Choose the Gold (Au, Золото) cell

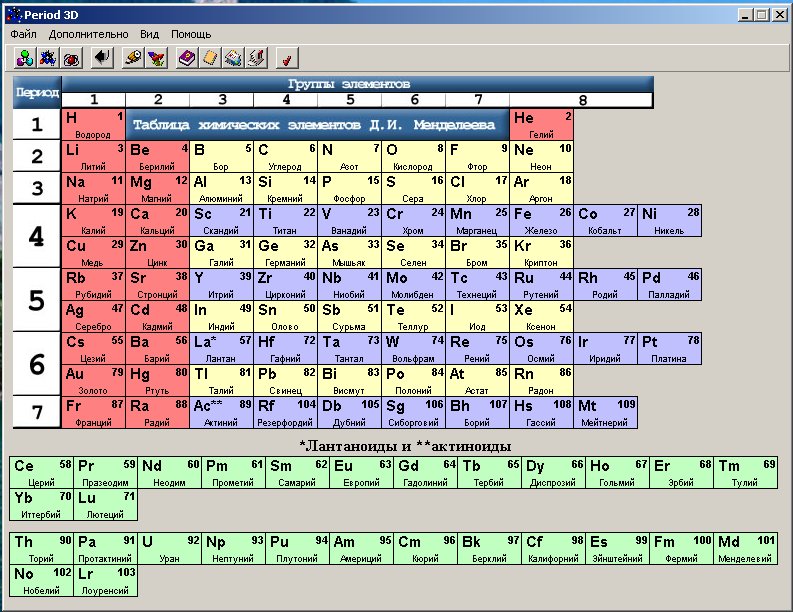tap(94, 381)
